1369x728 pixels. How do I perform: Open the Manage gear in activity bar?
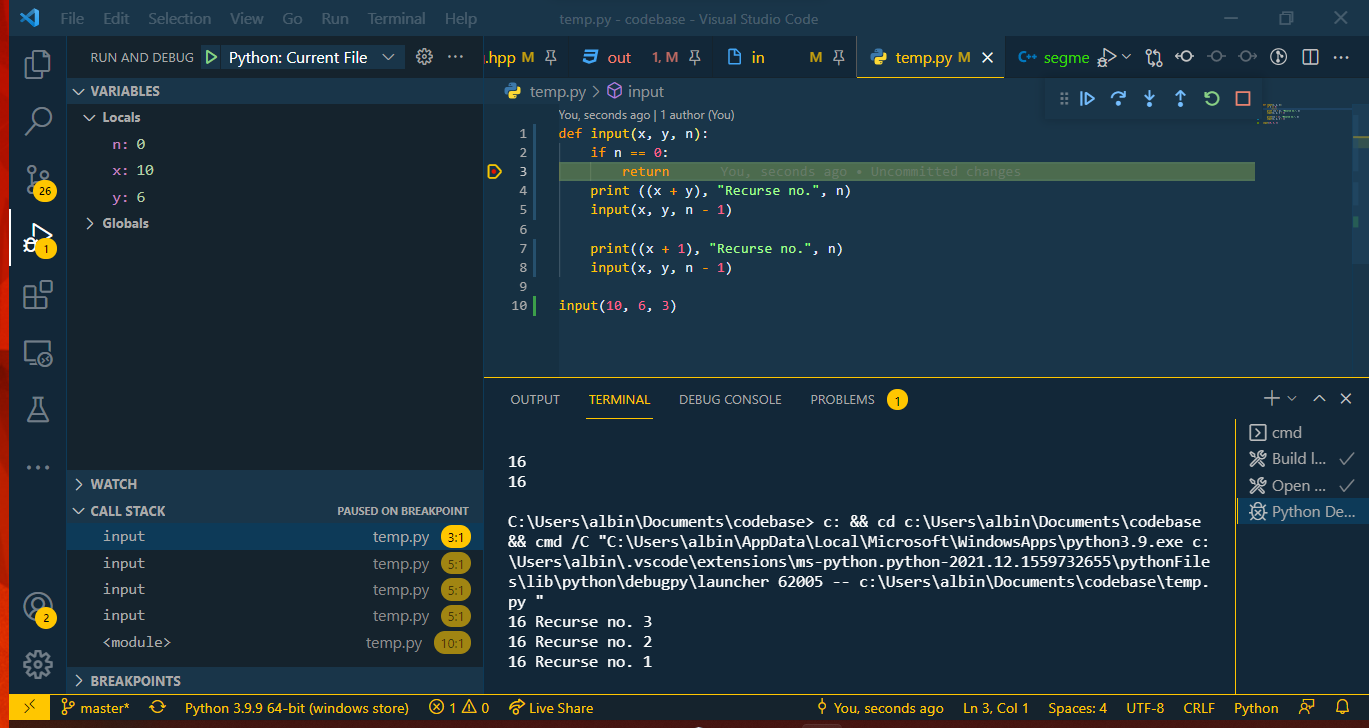point(38,664)
